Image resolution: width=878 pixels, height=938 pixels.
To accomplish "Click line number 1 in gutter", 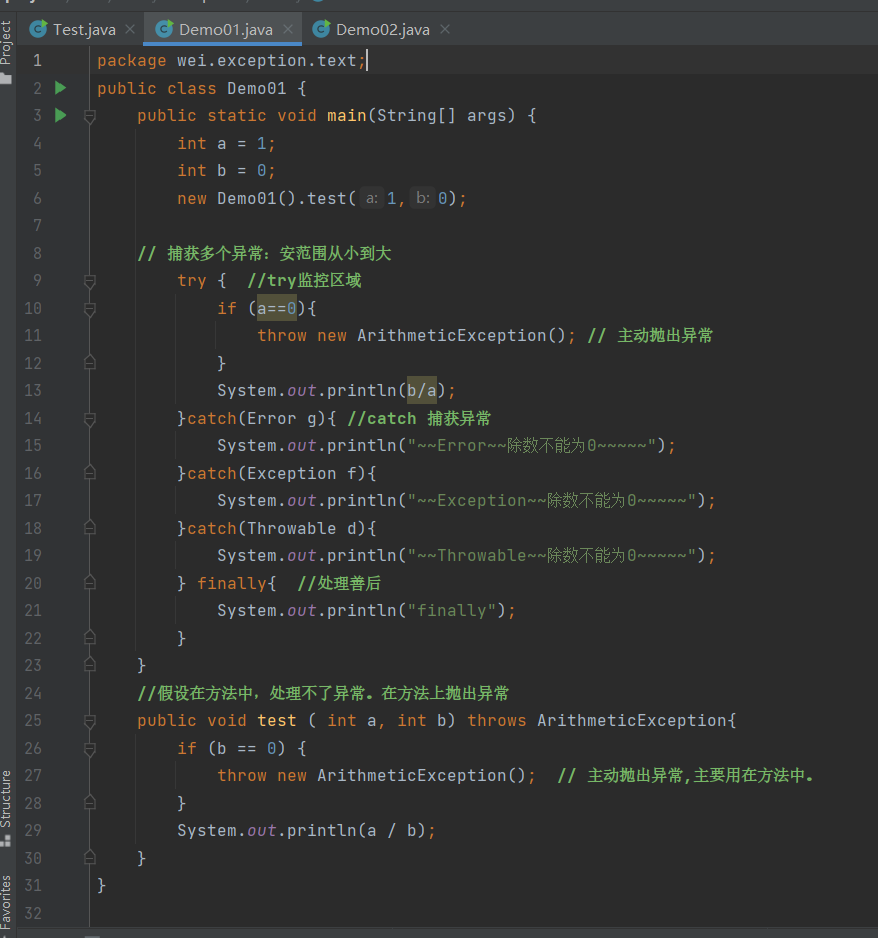I will coord(37,60).
